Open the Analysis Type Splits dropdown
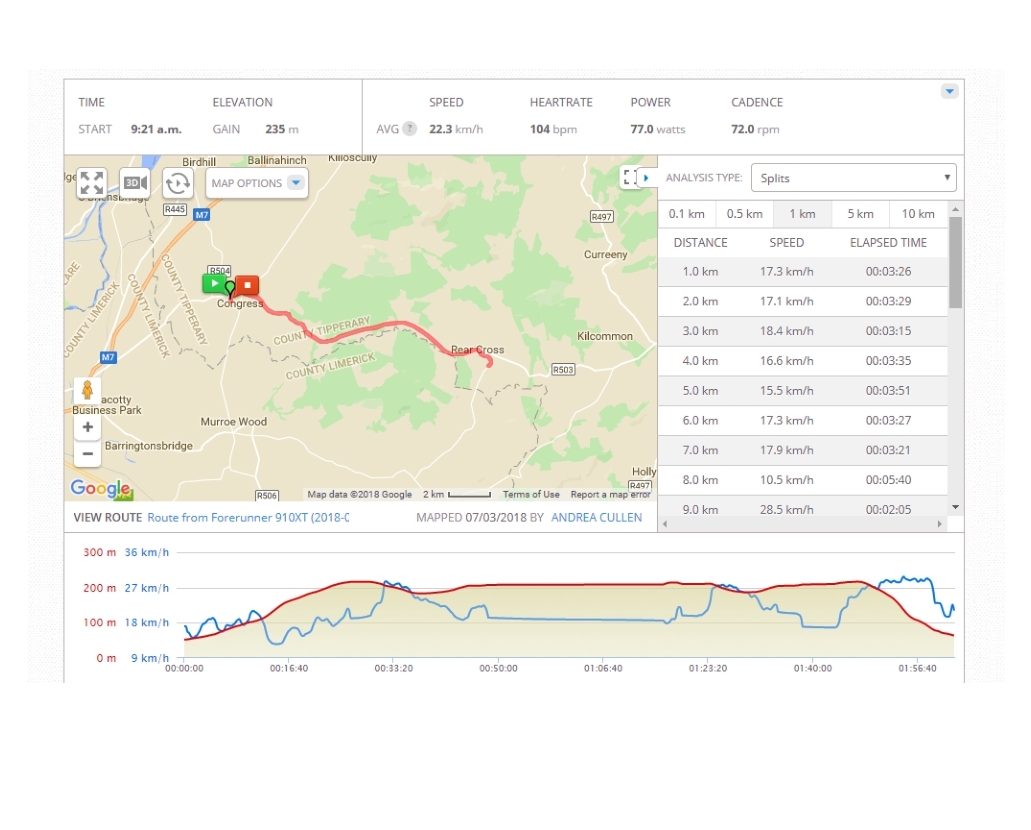 [853, 178]
